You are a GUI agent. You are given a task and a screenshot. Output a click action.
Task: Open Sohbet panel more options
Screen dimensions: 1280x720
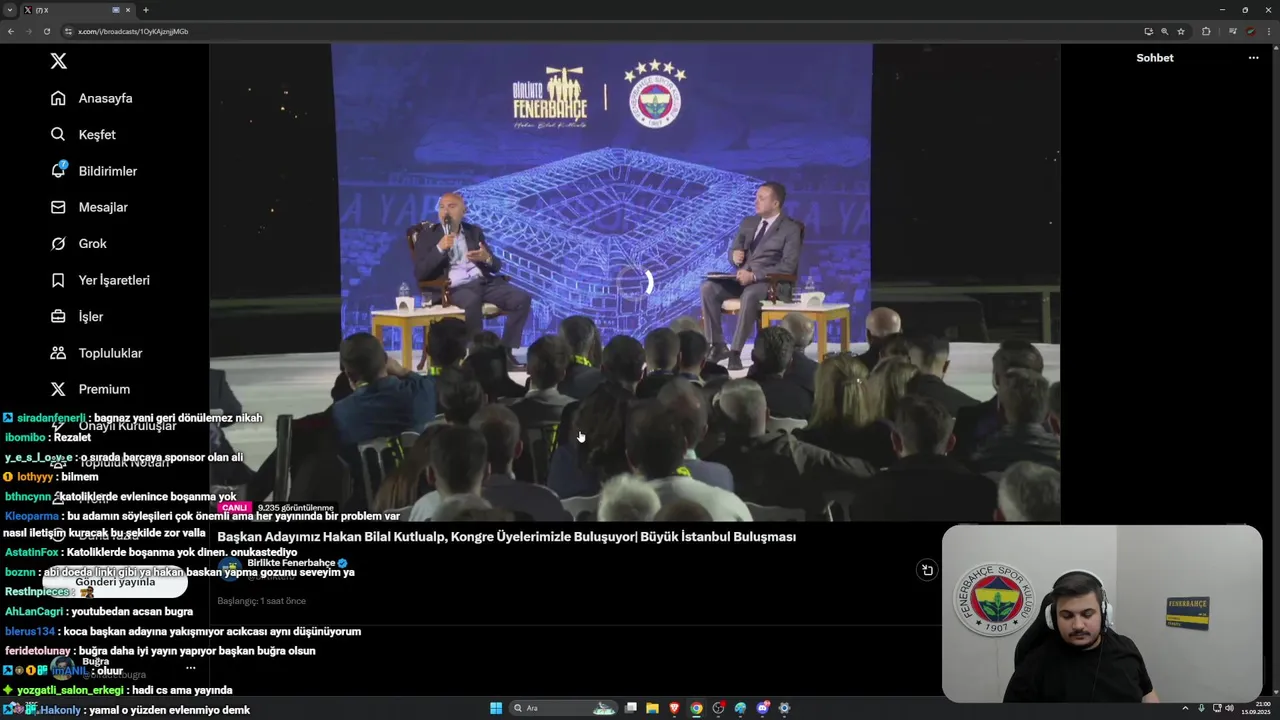pos(1253,58)
